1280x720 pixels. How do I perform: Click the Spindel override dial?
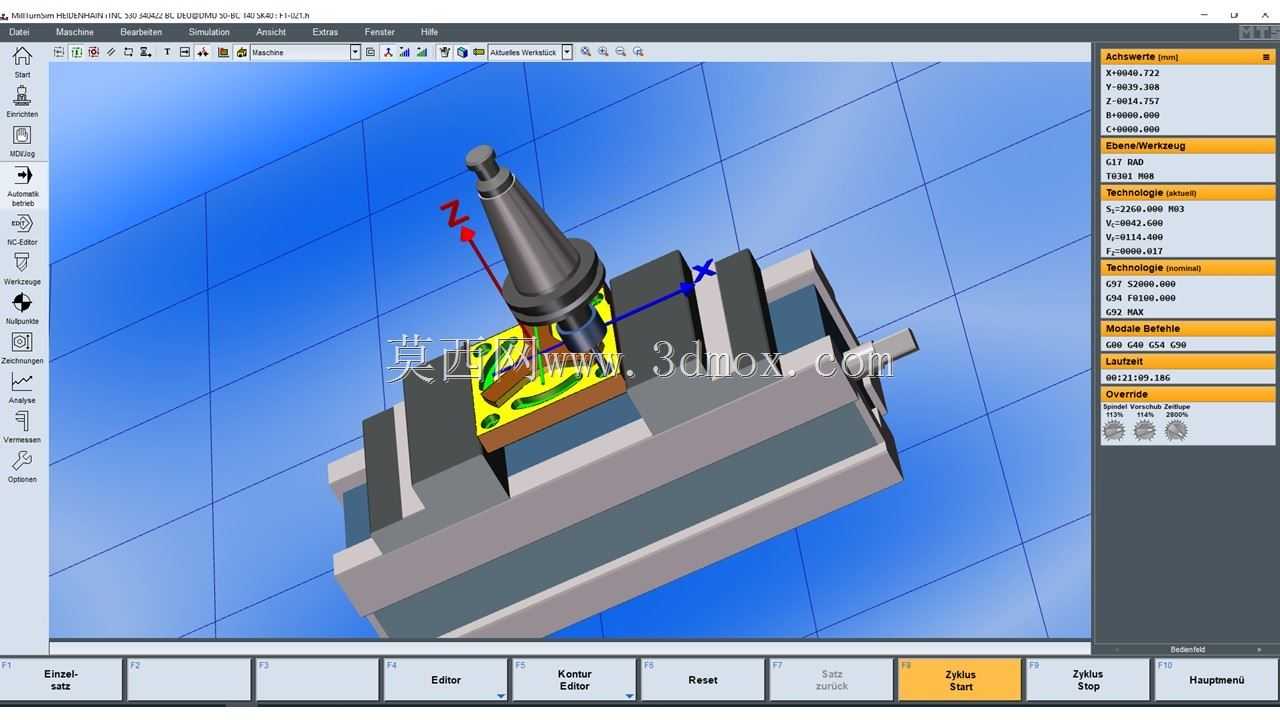1113,431
